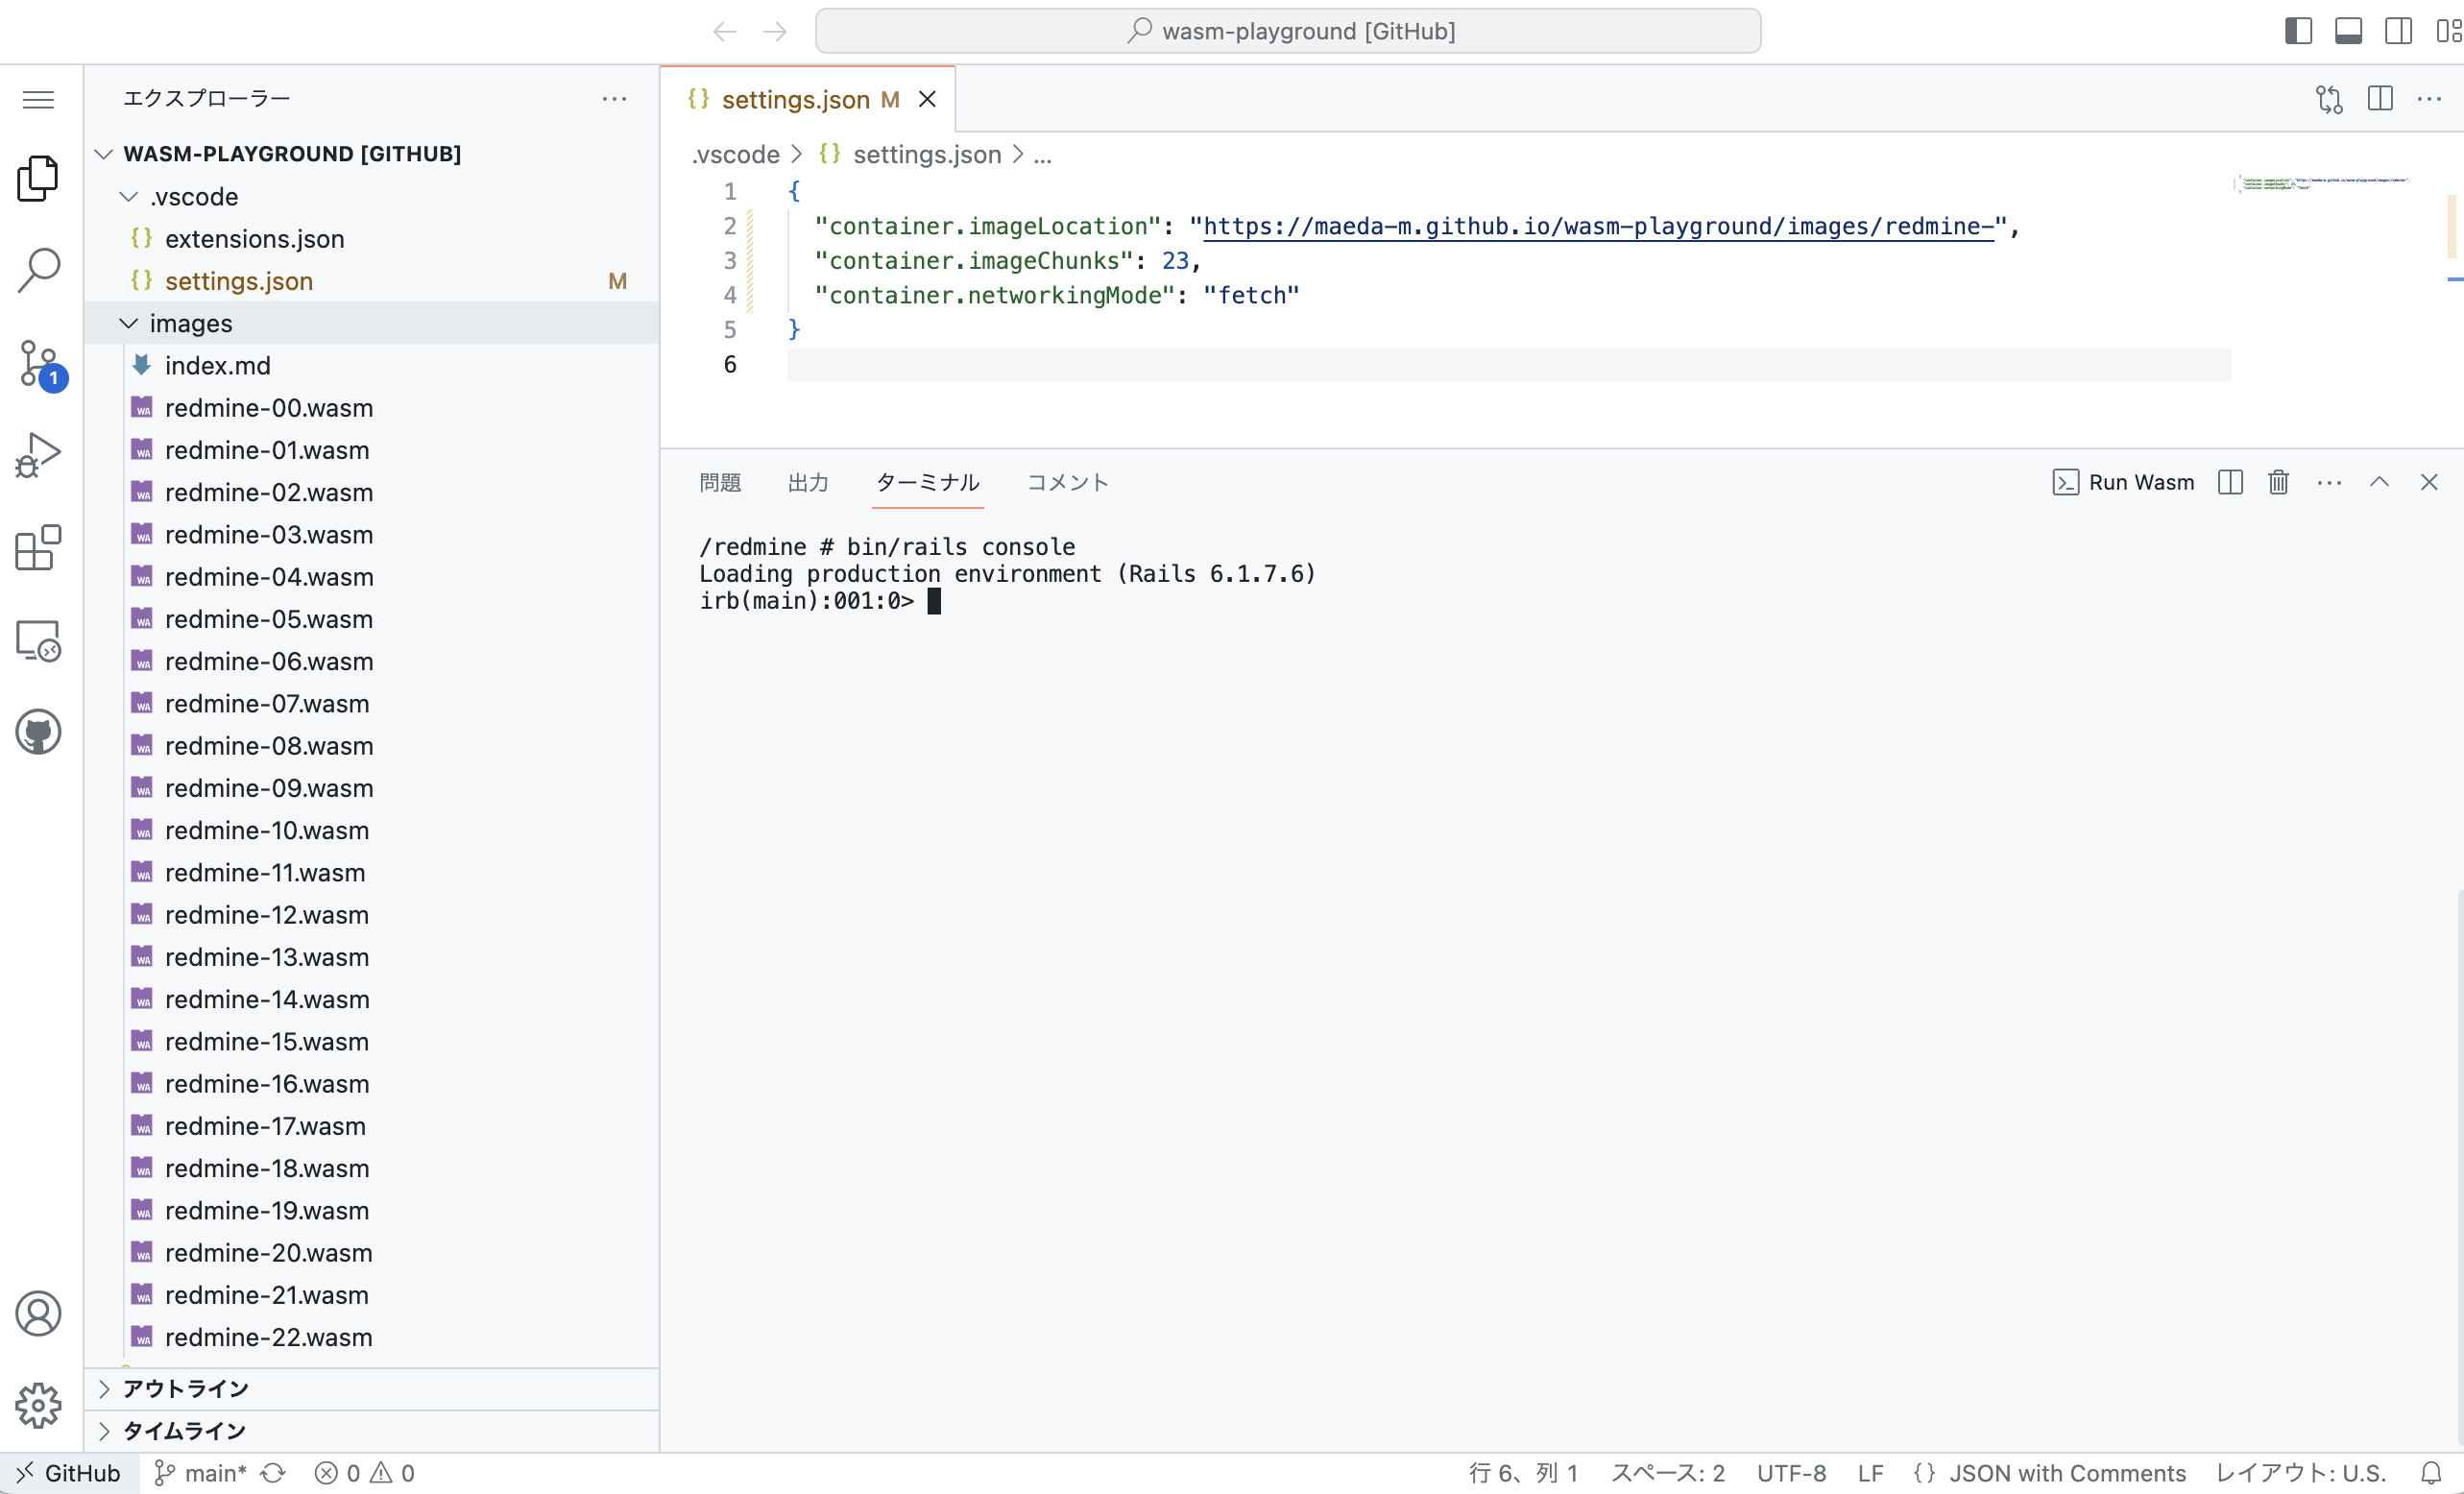This screenshot has width=2464, height=1494.
Task: Open the Remote Explorer view
Action: click(x=38, y=641)
